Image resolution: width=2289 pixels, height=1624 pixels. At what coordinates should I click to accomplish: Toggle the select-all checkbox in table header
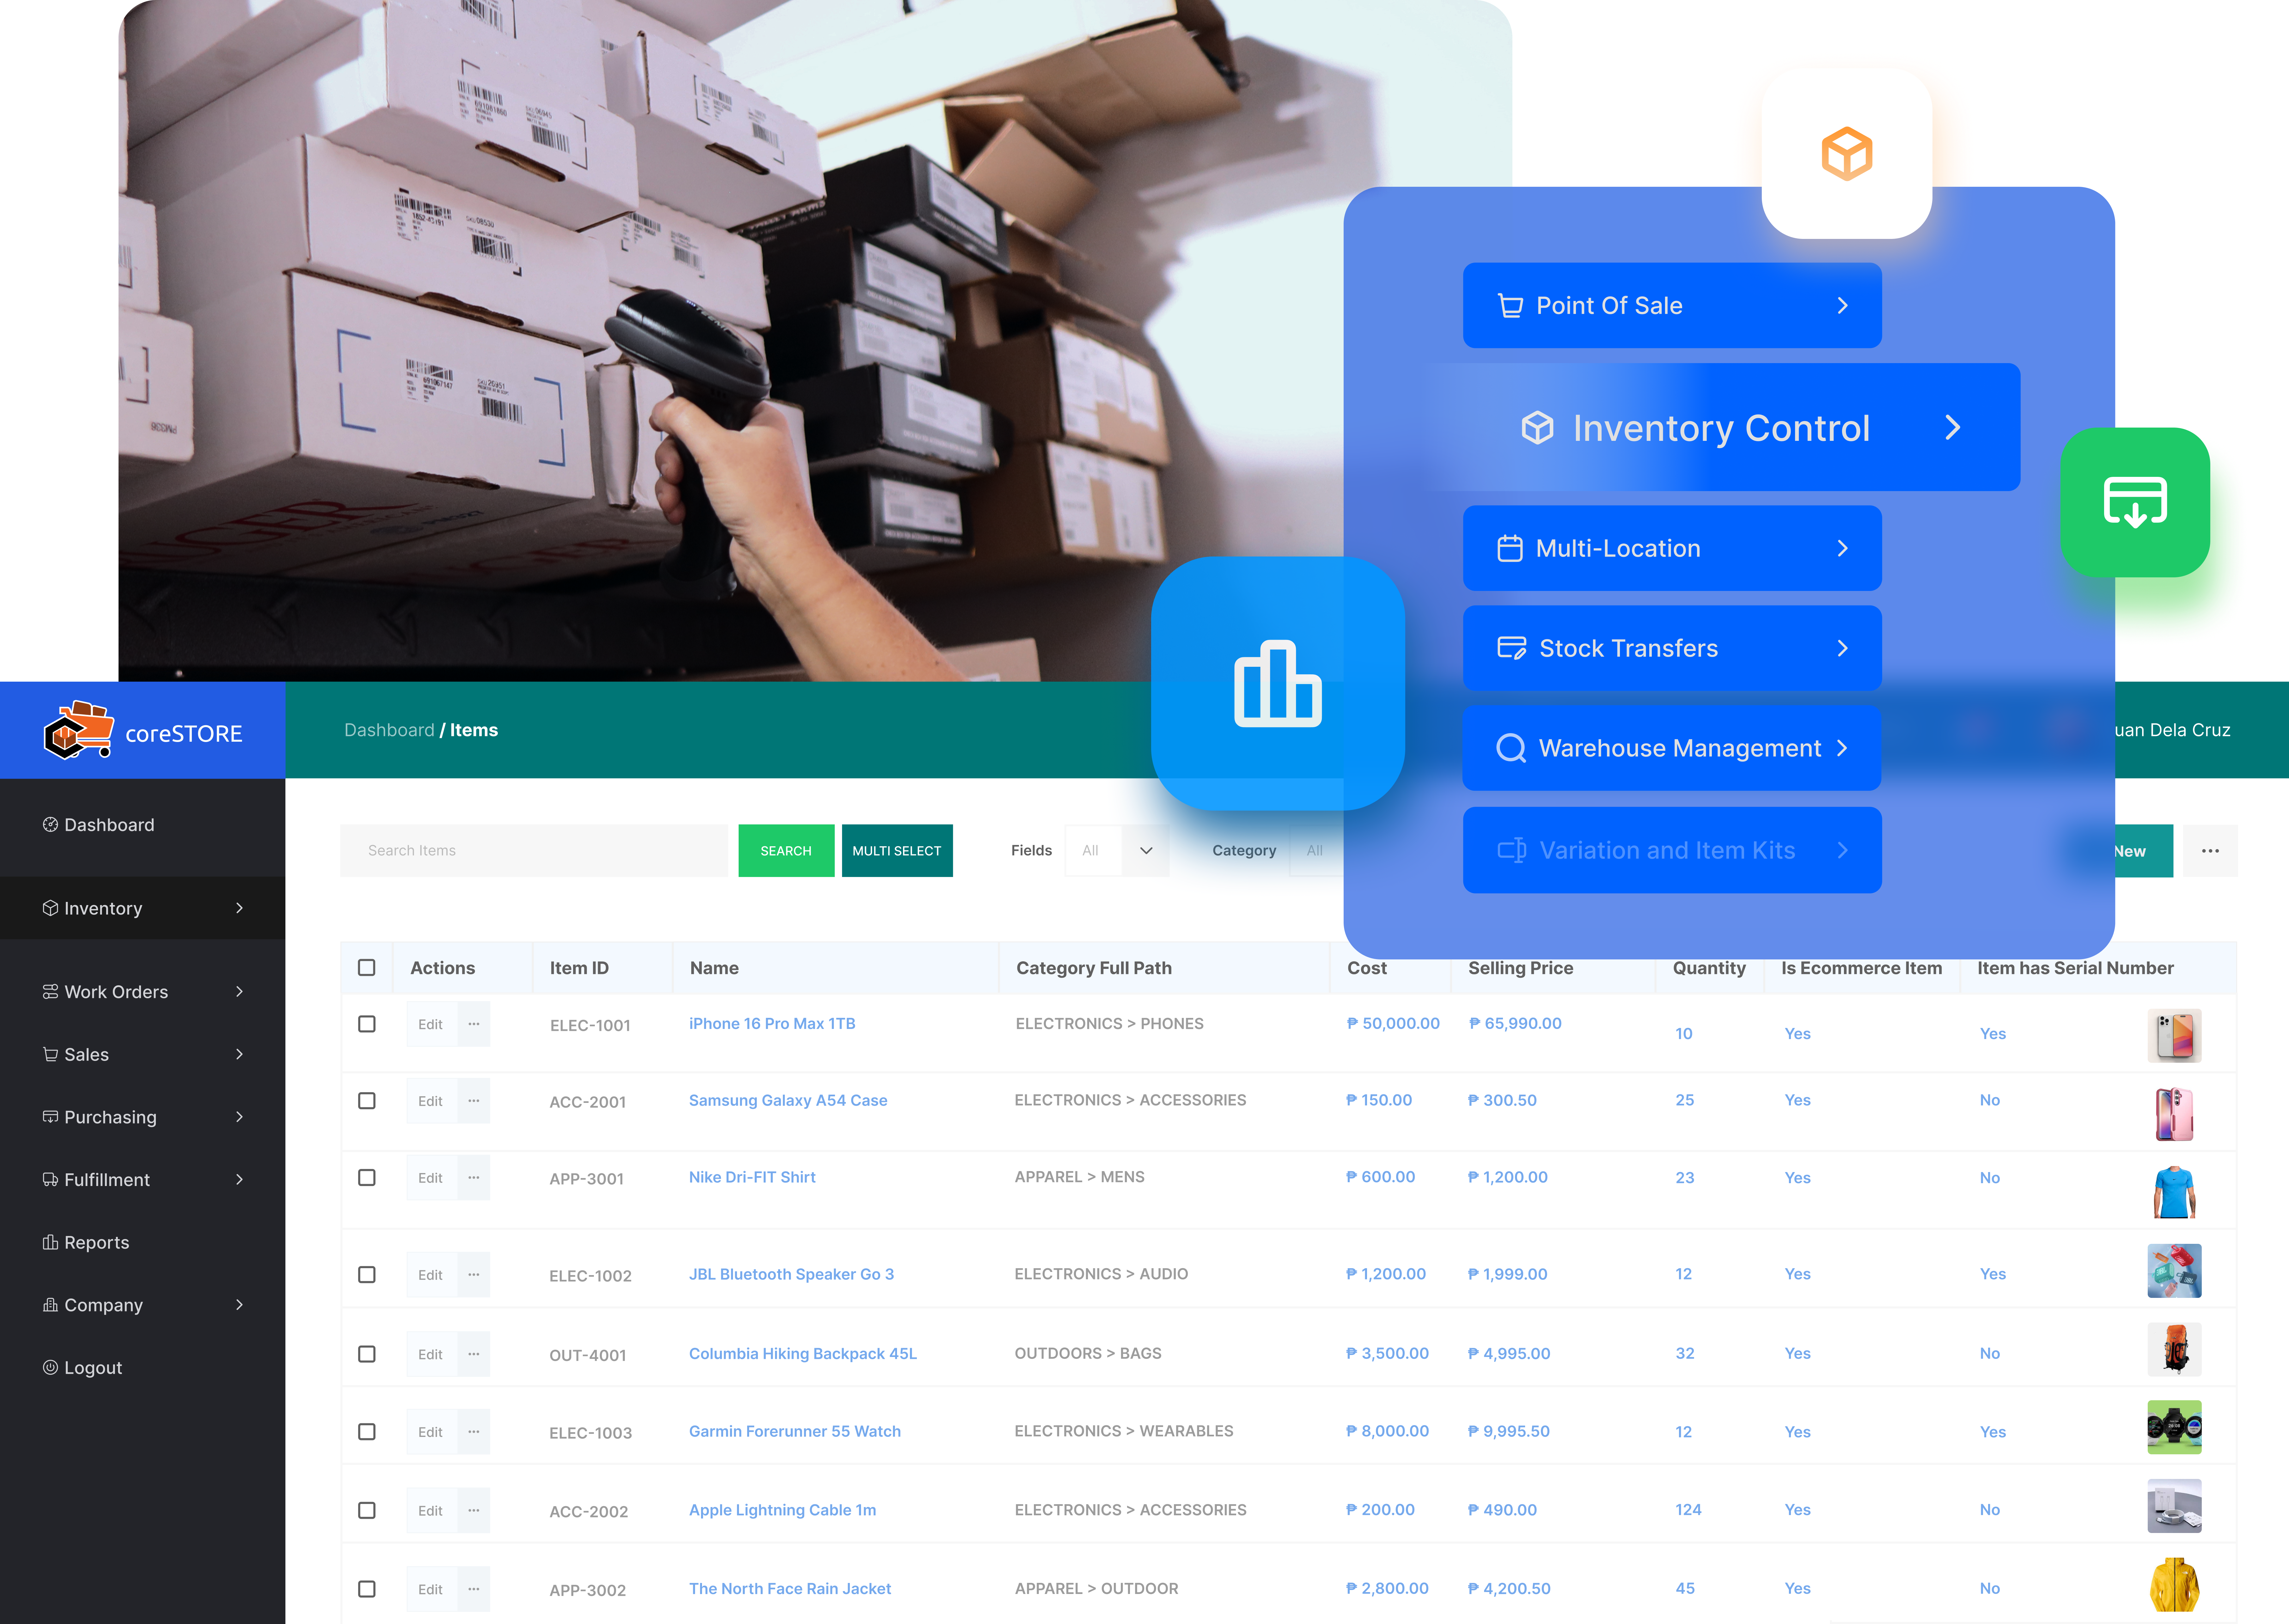coord(367,967)
